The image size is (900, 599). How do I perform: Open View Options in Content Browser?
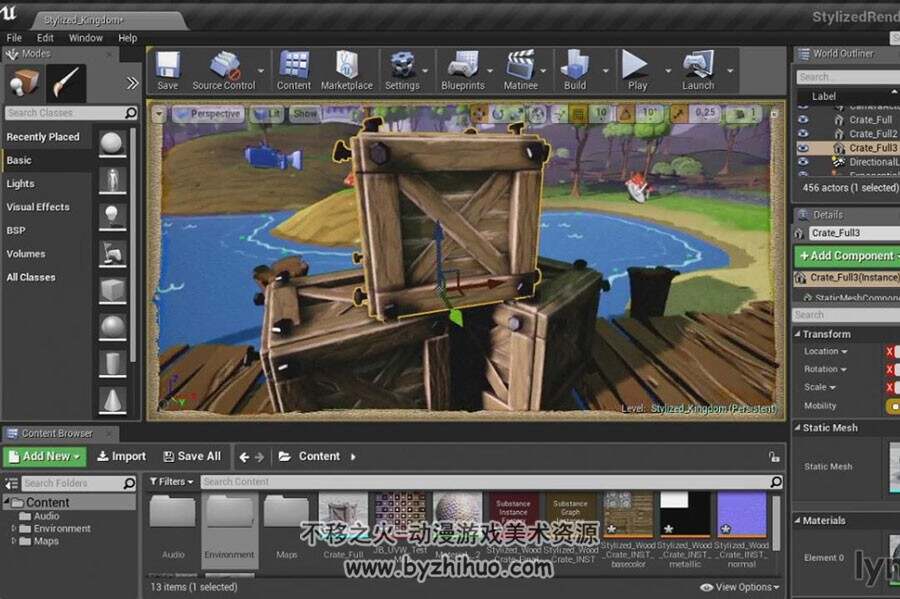740,587
